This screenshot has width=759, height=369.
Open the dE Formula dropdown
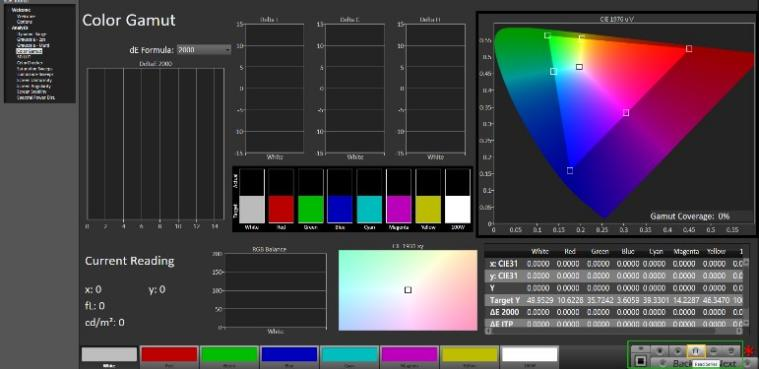click(204, 49)
